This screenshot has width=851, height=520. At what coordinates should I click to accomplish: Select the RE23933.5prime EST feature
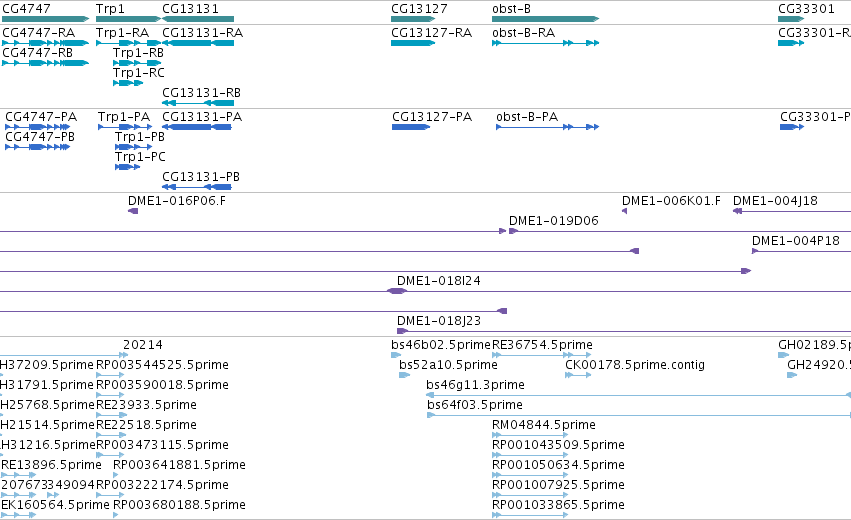click(111, 415)
